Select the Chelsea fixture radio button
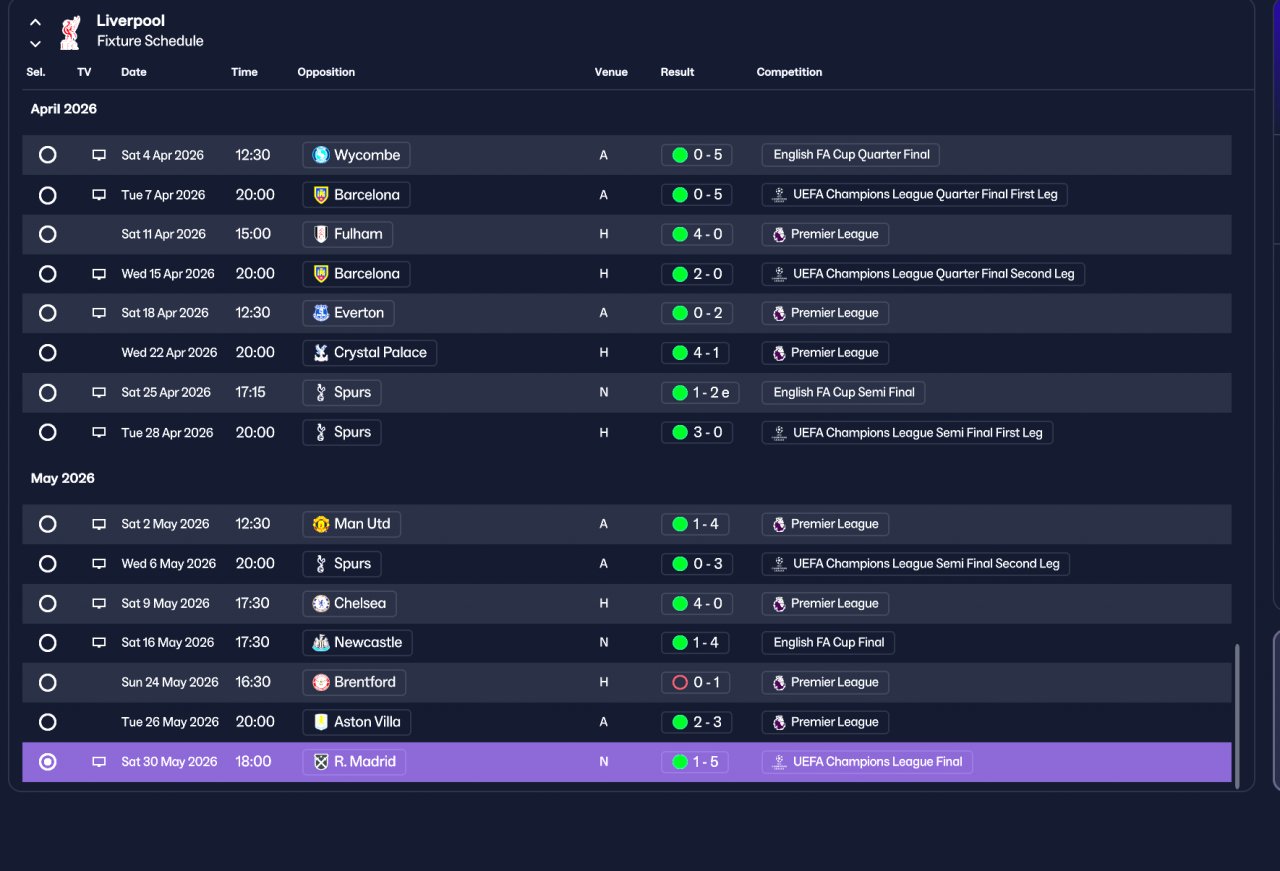This screenshot has height=871, width=1280. [x=47, y=604]
